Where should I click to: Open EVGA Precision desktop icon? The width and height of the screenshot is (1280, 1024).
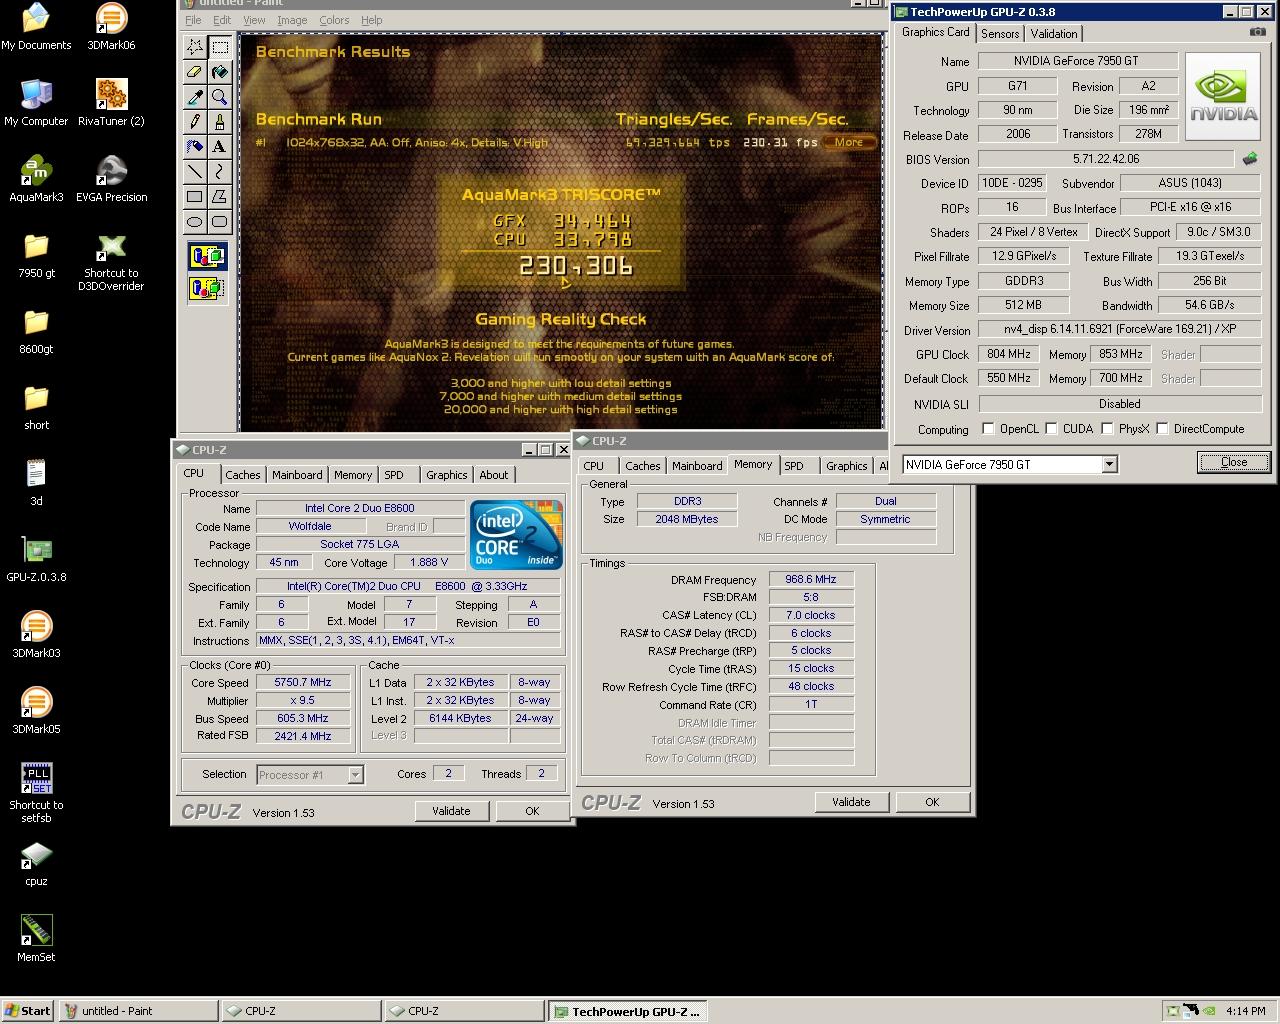point(111,179)
